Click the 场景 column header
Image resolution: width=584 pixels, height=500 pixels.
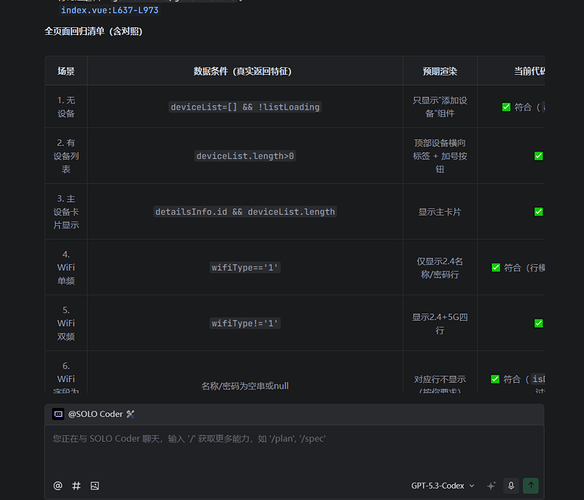click(66, 71)
